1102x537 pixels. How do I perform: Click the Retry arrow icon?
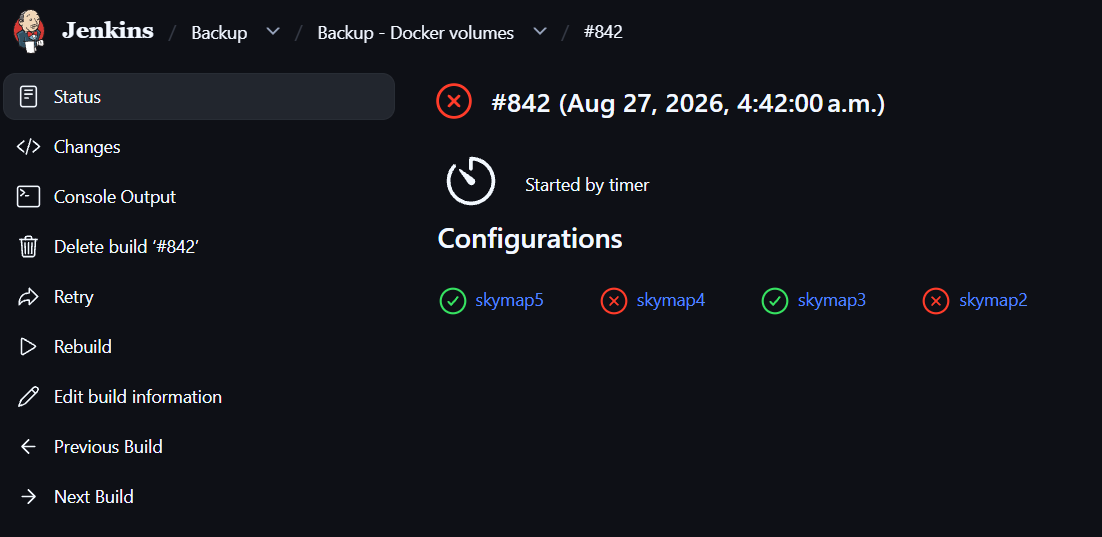point(28,297)
